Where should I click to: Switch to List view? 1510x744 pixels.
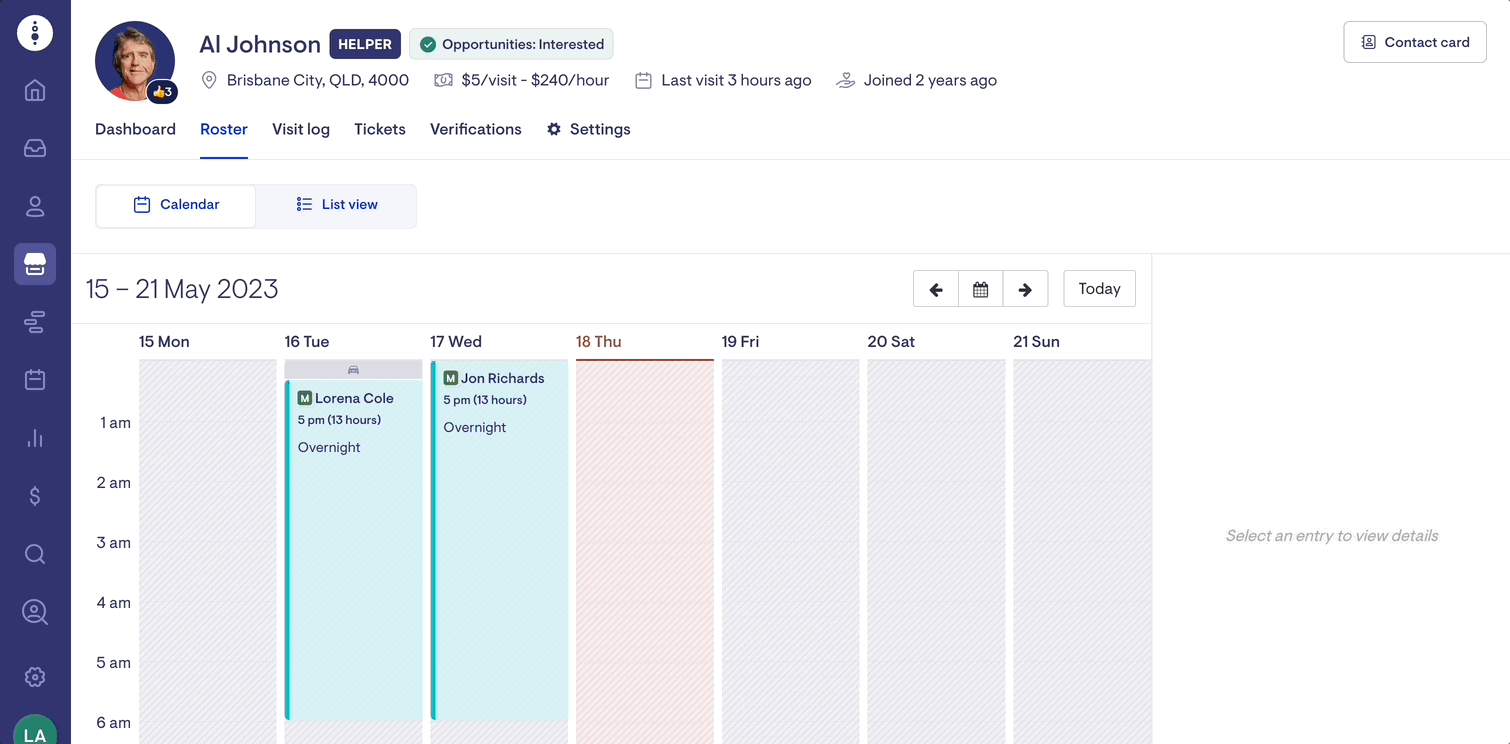337,205
